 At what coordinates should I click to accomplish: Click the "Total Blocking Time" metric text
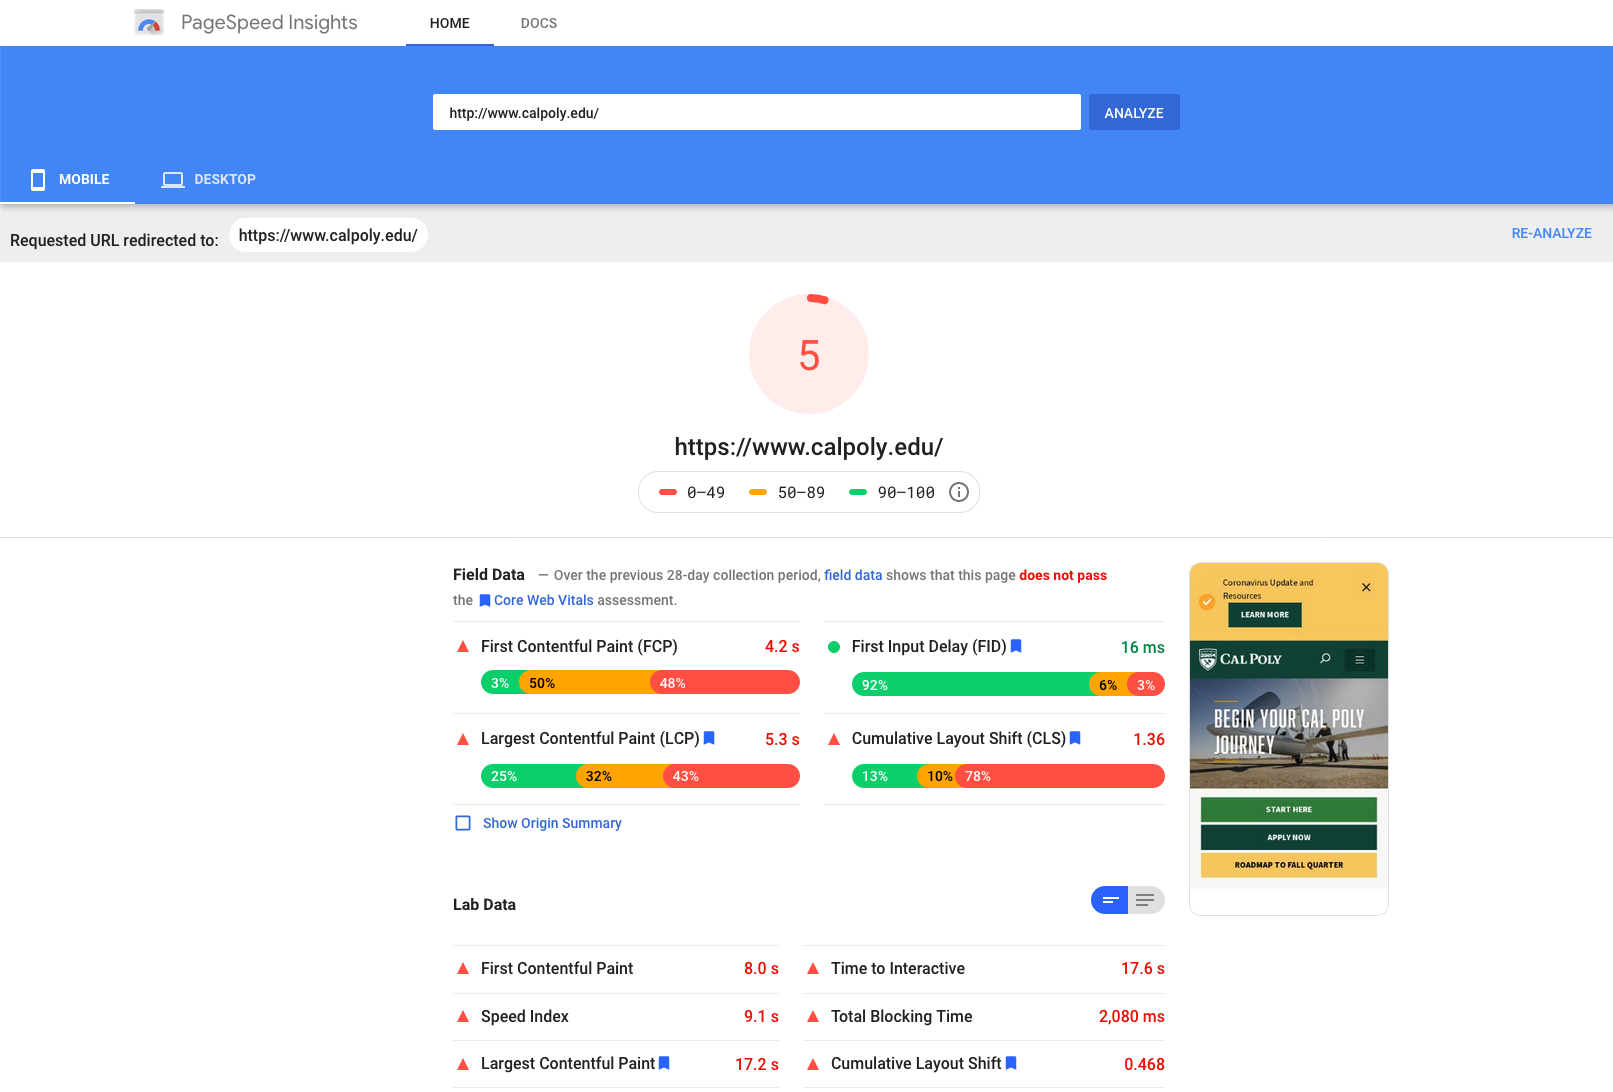click(x=902, y=1016)
